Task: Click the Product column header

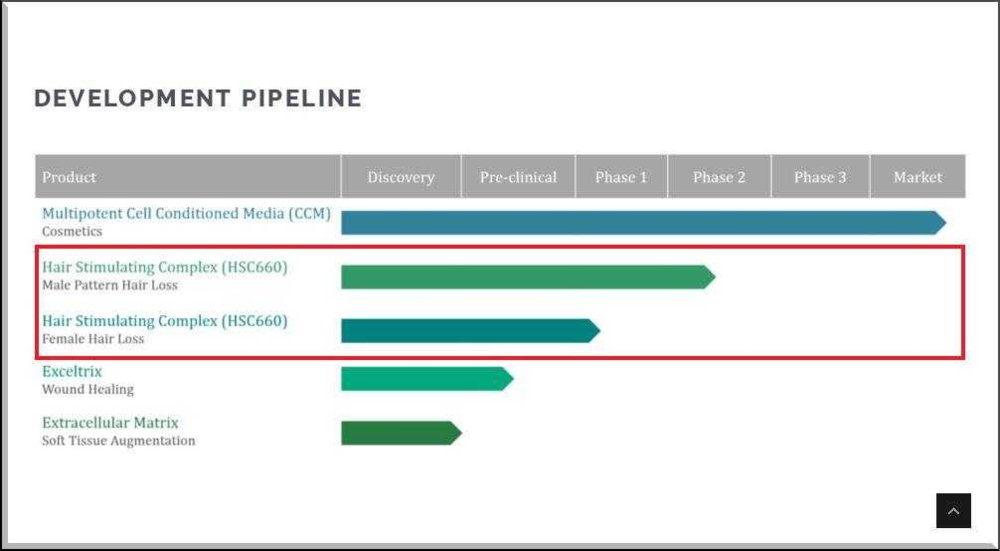Action: 69,177
